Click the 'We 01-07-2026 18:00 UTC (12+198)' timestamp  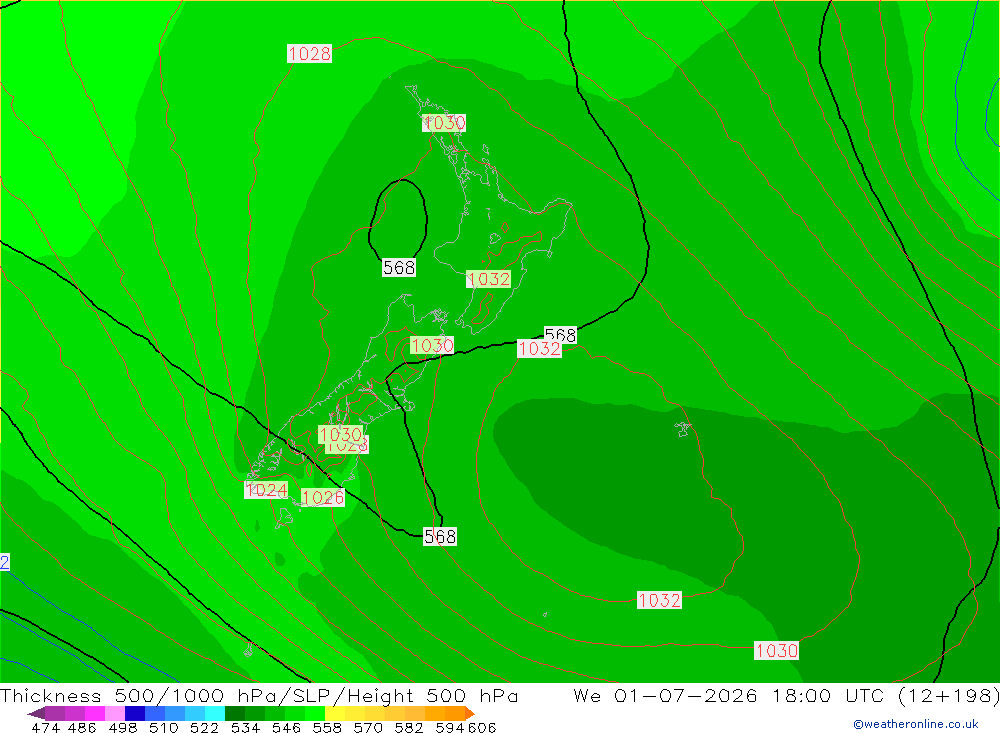(x=786, y=695)
